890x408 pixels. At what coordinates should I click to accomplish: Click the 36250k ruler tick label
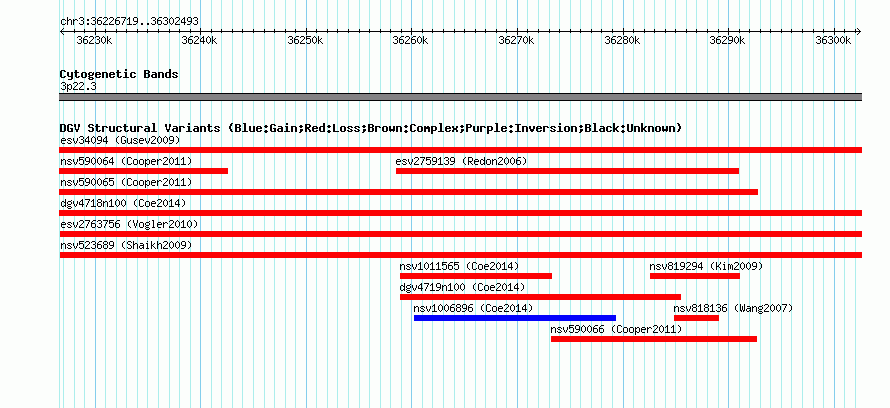(x=305, y=41)
